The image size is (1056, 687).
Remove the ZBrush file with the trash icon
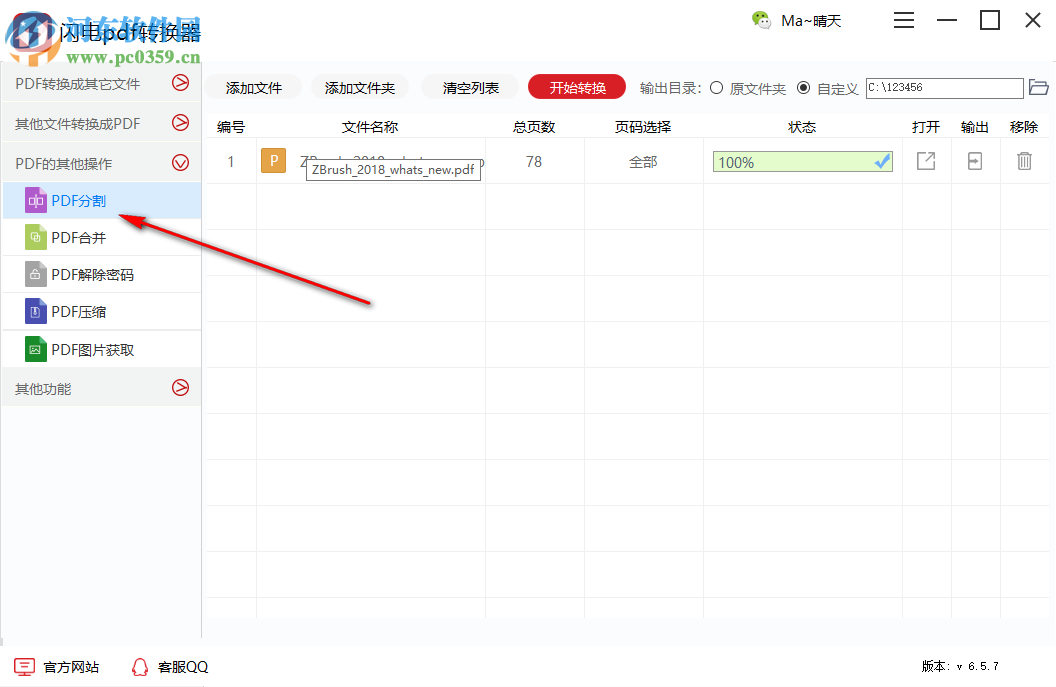[1024, 160]
